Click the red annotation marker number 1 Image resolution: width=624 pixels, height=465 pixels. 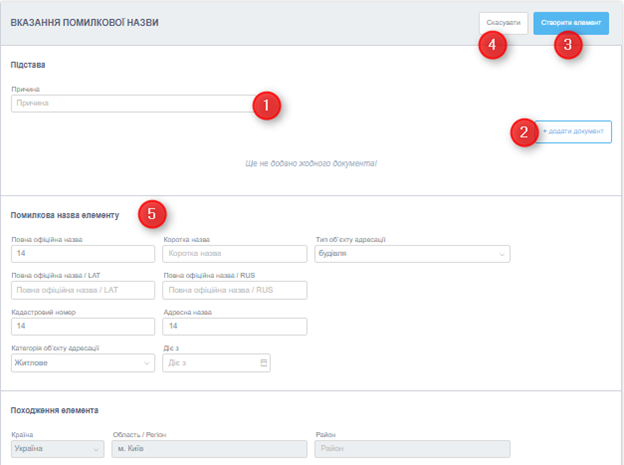tap(265, 104)
